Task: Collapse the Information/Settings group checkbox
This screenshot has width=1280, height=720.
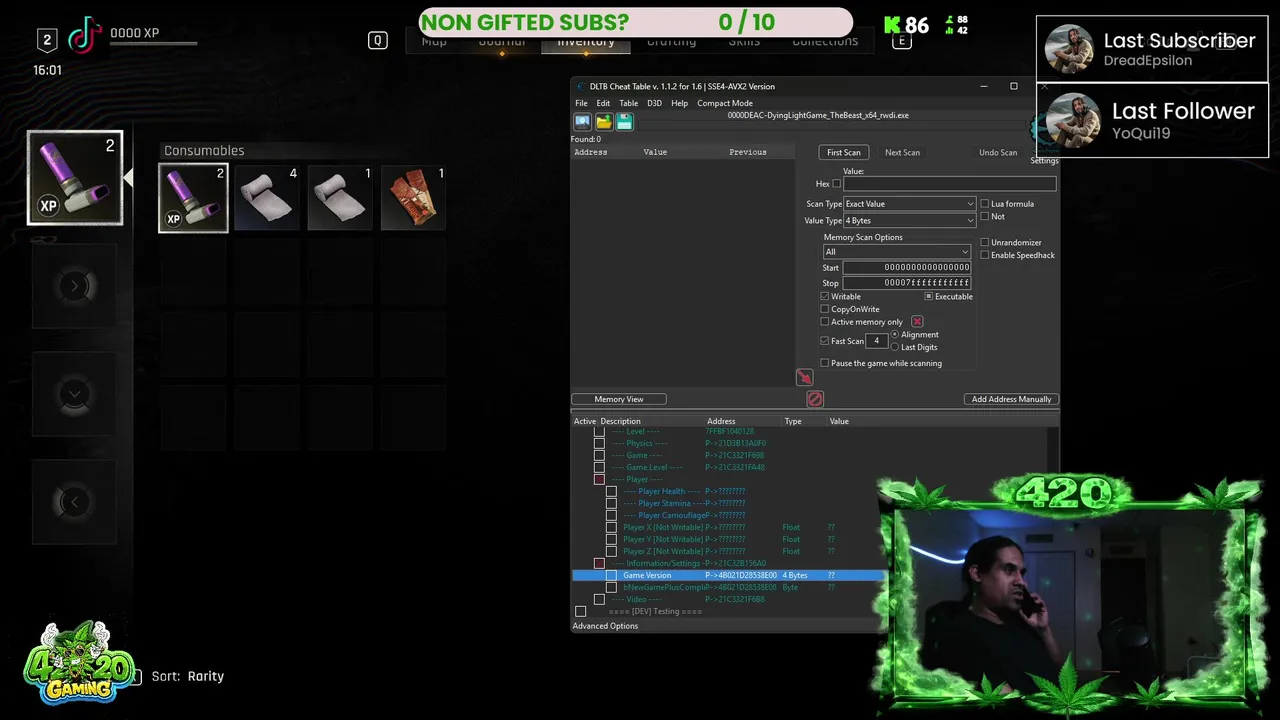Action: click(599, 563)
